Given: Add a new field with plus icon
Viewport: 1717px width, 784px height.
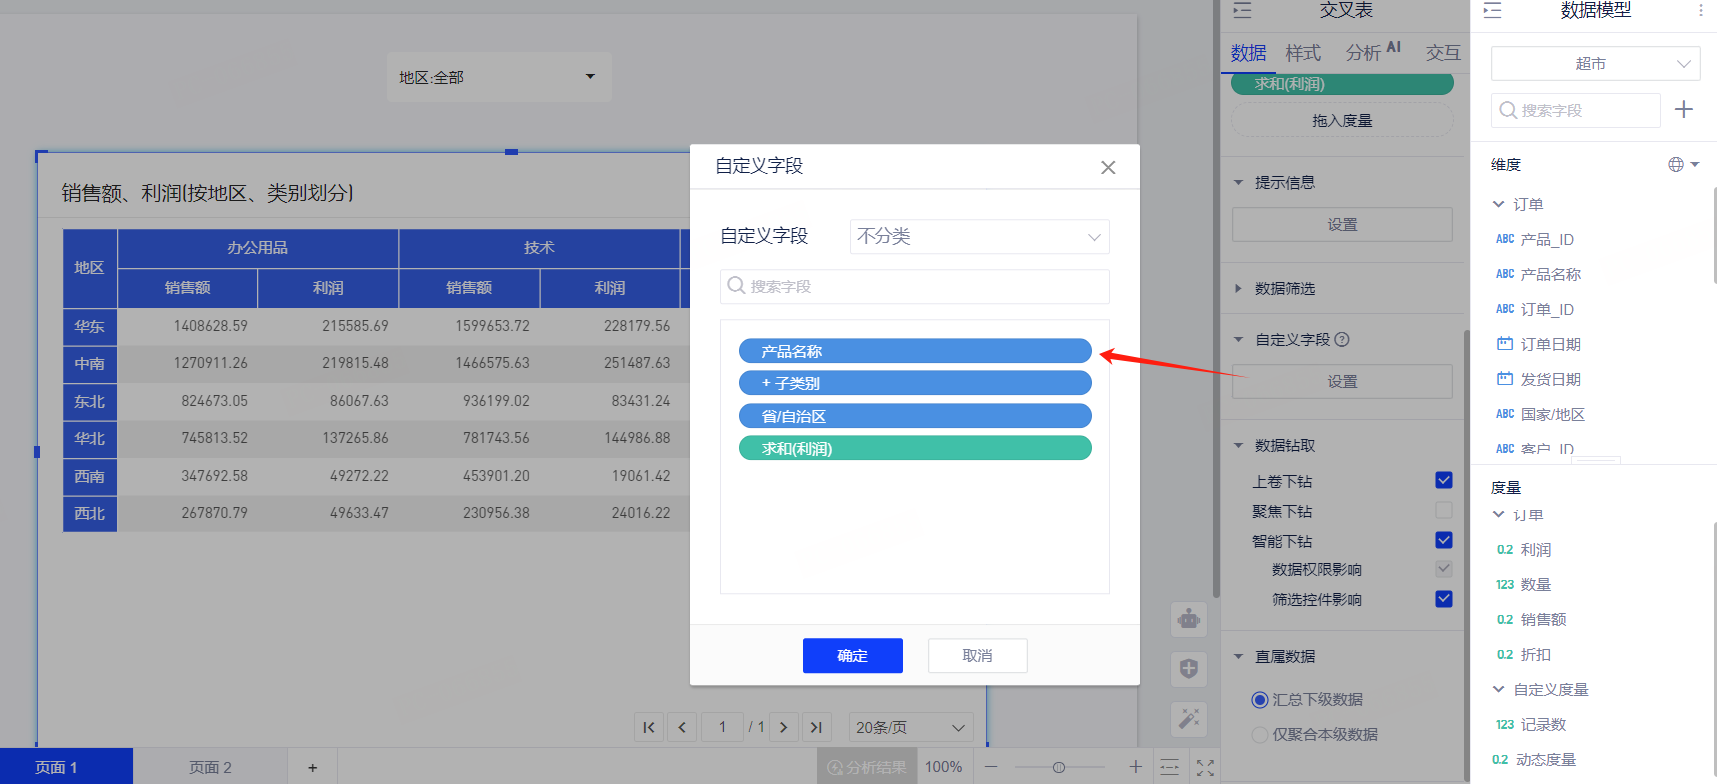Looking at the screenshot, I should (x=1684, y=110).
